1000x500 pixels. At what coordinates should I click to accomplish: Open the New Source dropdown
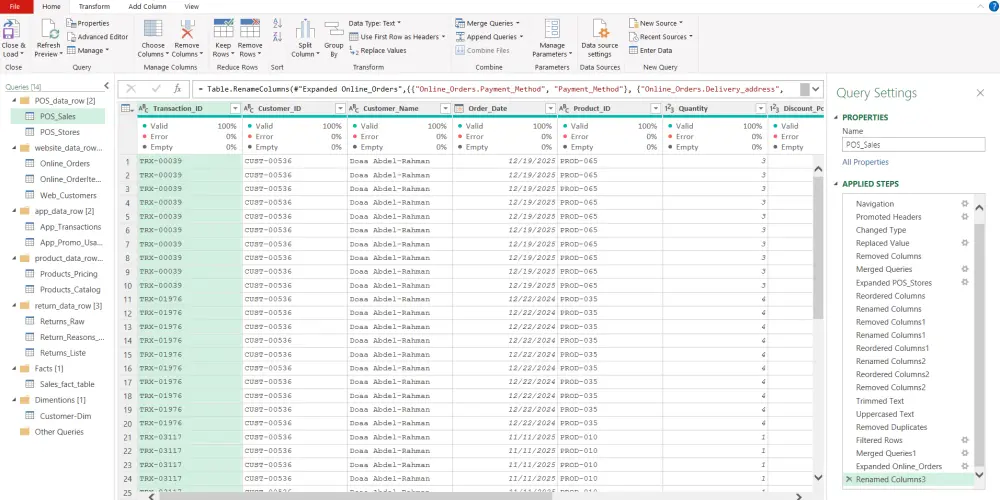coord(656,23)
